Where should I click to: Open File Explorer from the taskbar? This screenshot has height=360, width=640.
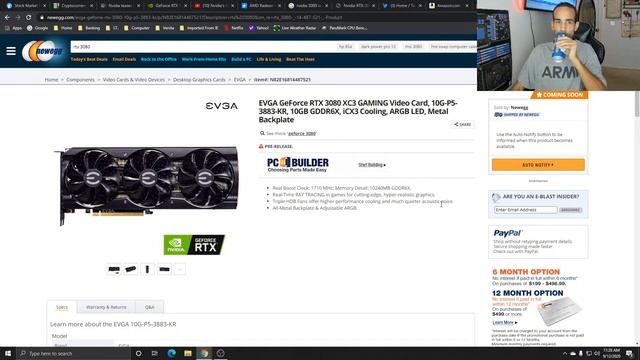pyautogui.click(x=188, y=353)
